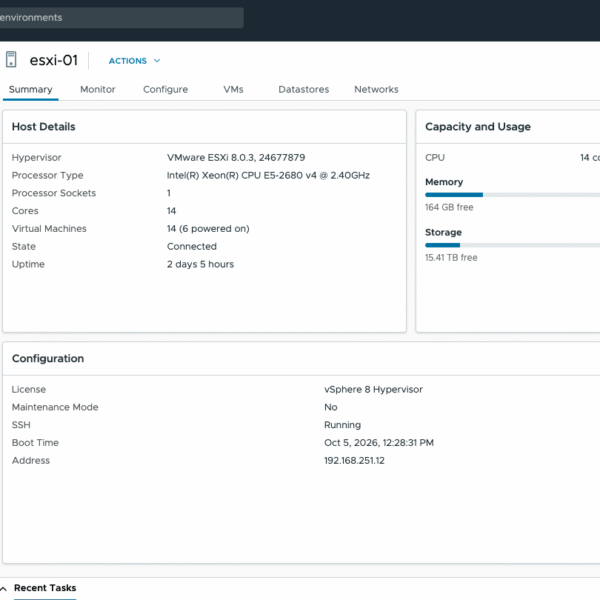The height and width of the screenshot is (600, 600).
Task: Click the Boot Time field label
Action: point(35,443)
